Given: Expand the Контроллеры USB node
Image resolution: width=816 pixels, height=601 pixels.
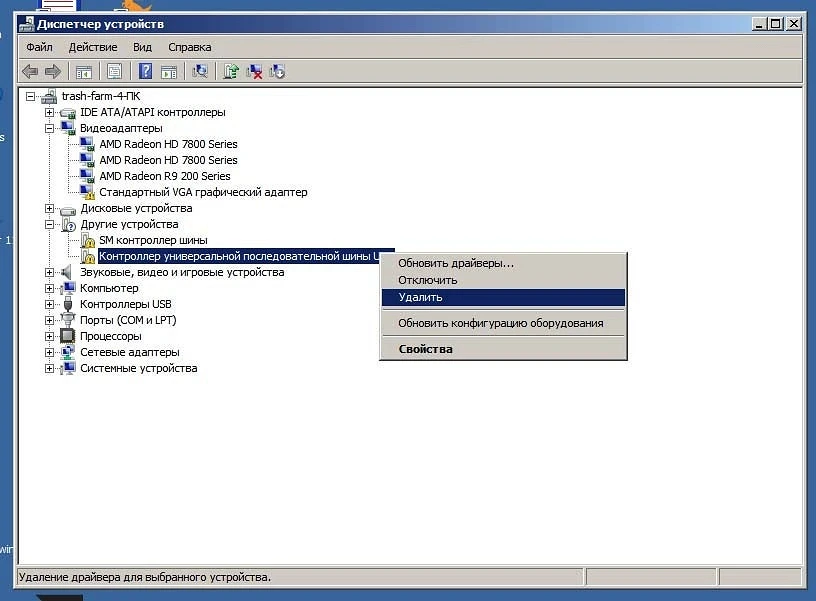Looking at the screenshot, I should point(49,304).
